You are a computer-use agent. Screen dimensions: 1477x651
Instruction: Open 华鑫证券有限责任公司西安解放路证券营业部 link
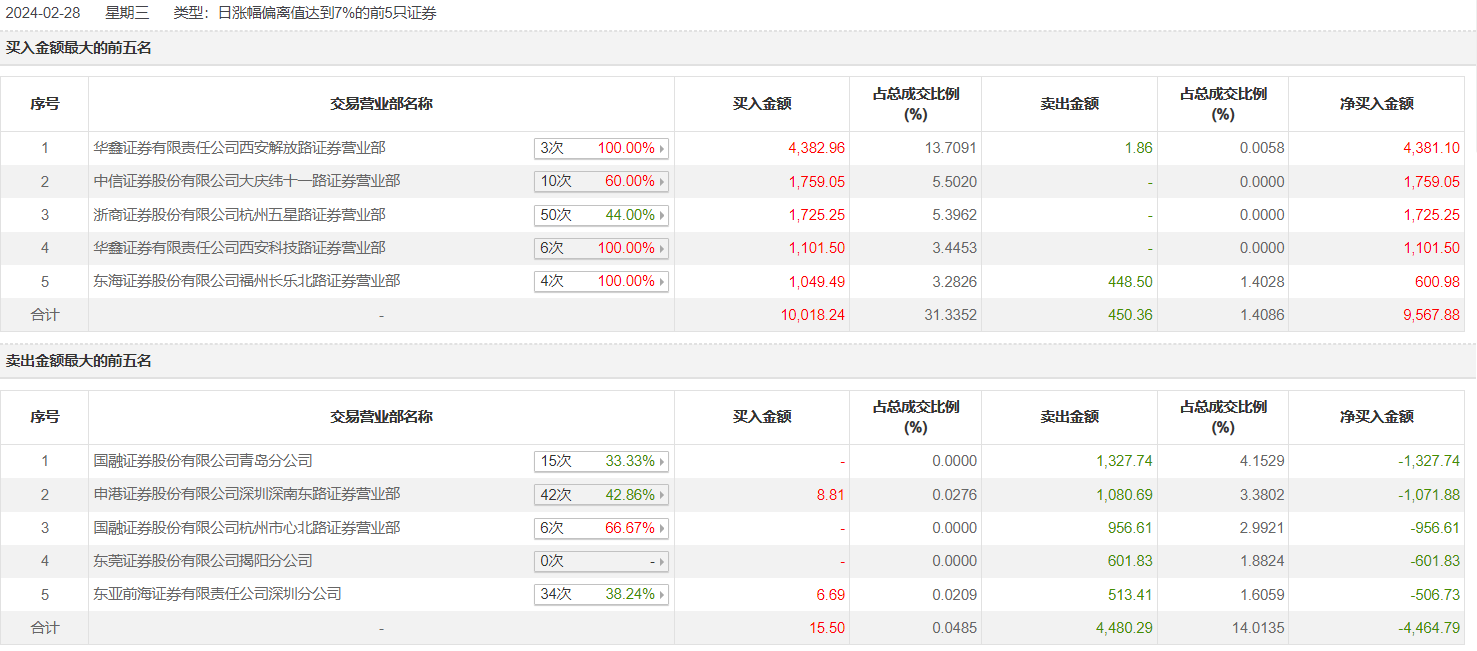[x=239, y=148]
